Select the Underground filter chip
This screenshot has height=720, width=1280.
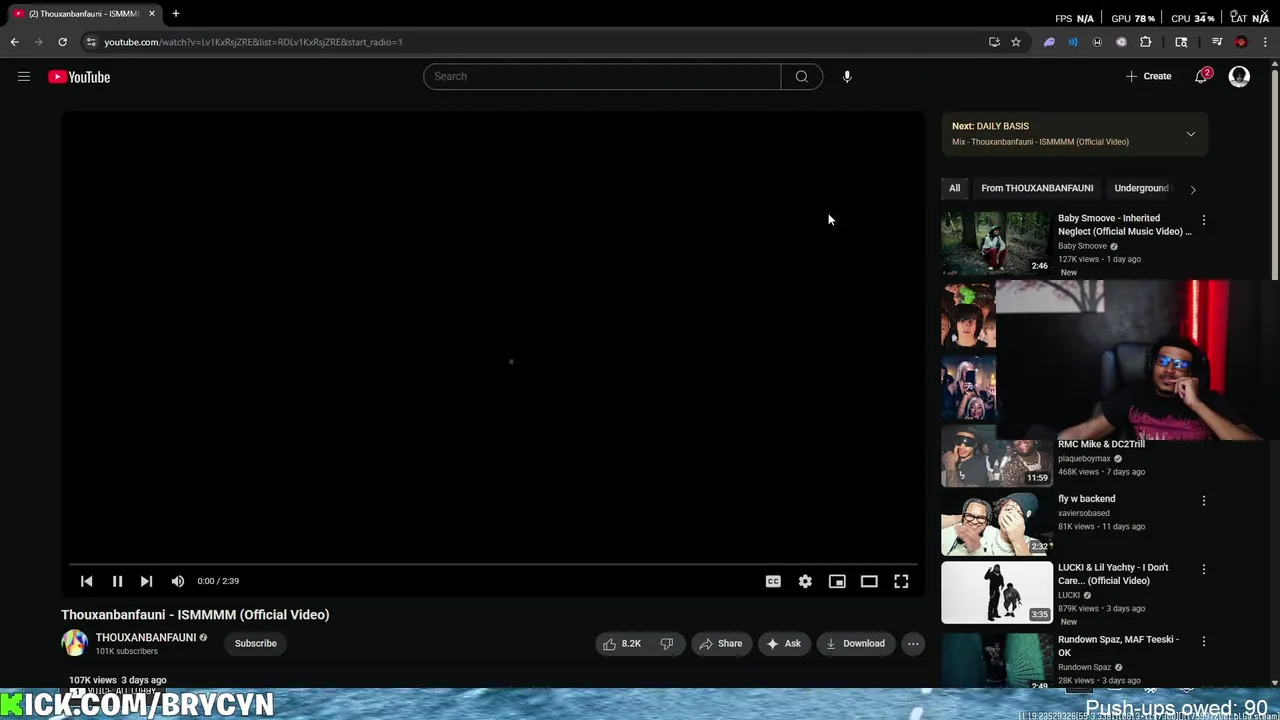pos(1141,188)
